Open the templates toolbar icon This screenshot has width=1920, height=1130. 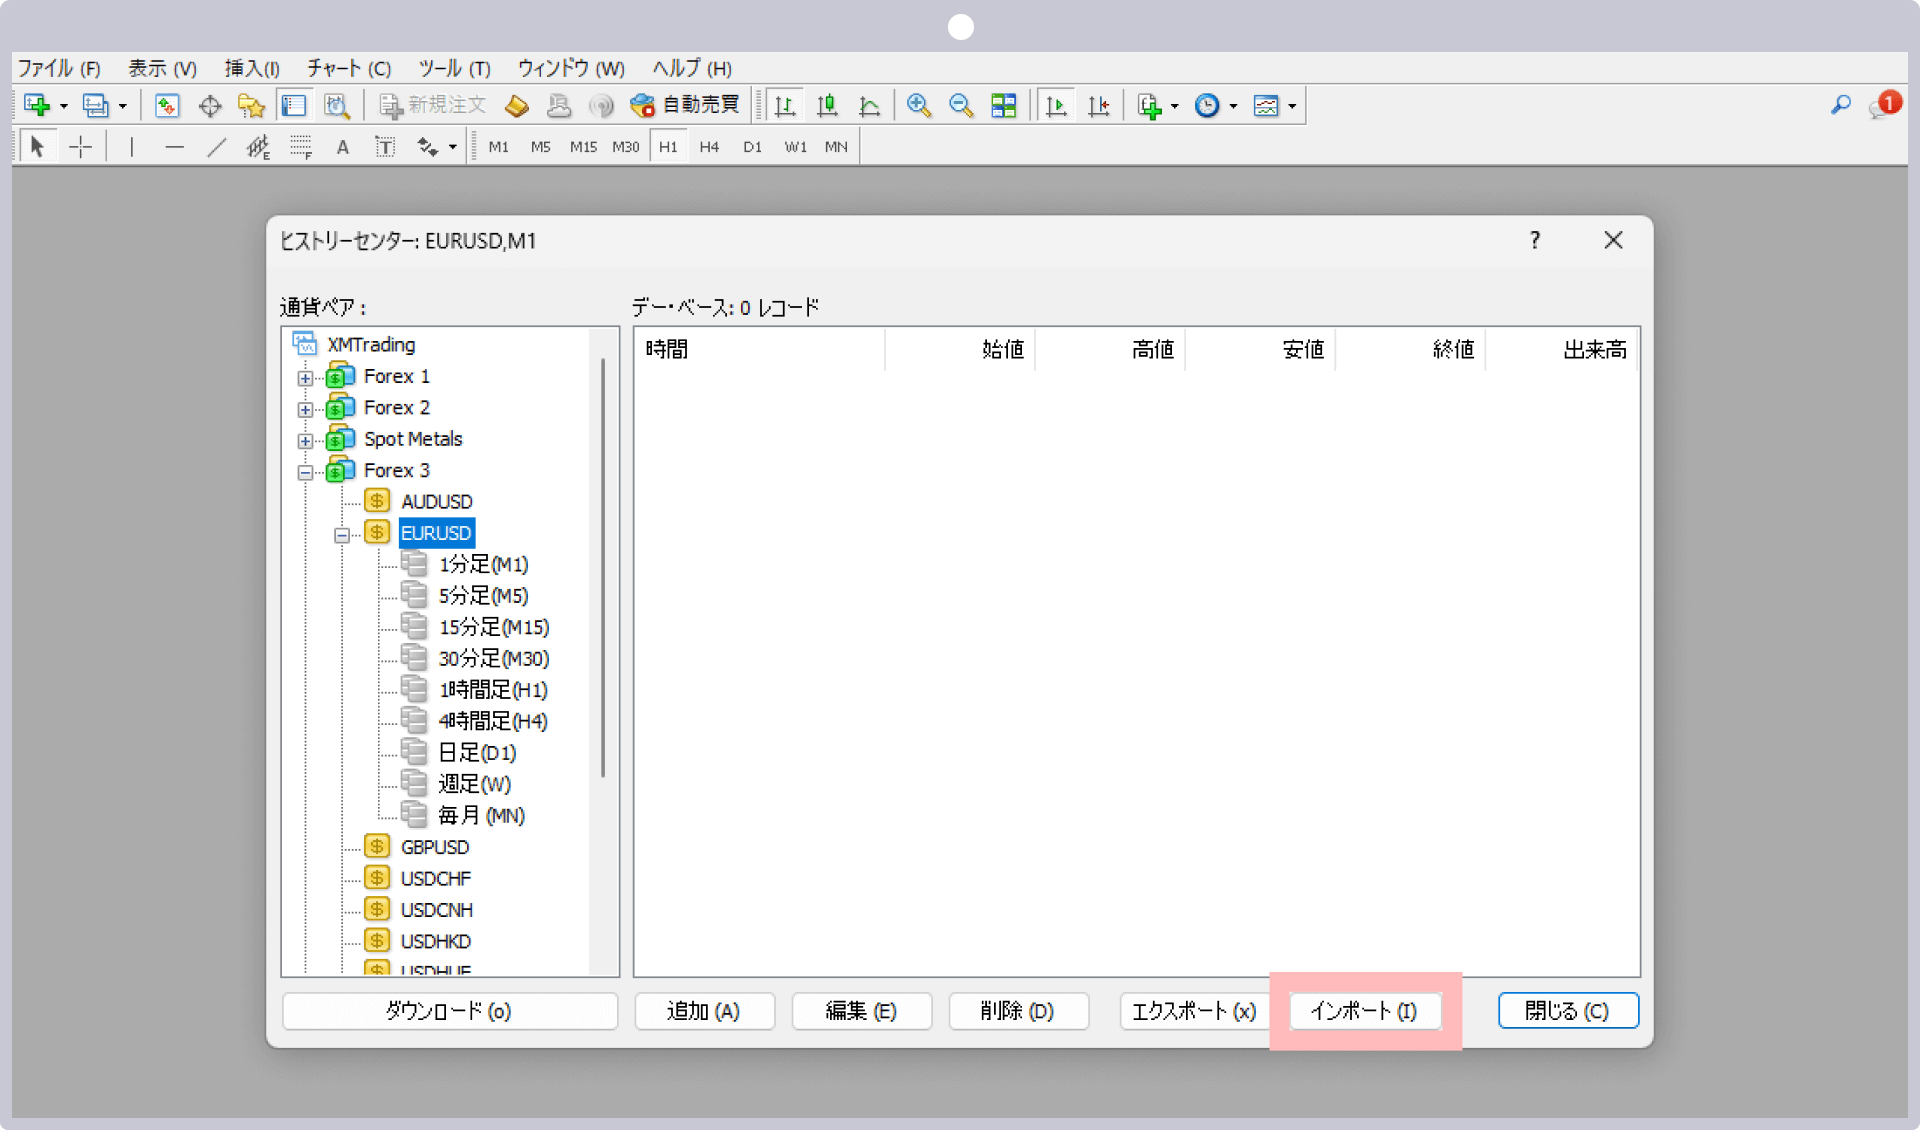click(1266, 105)
